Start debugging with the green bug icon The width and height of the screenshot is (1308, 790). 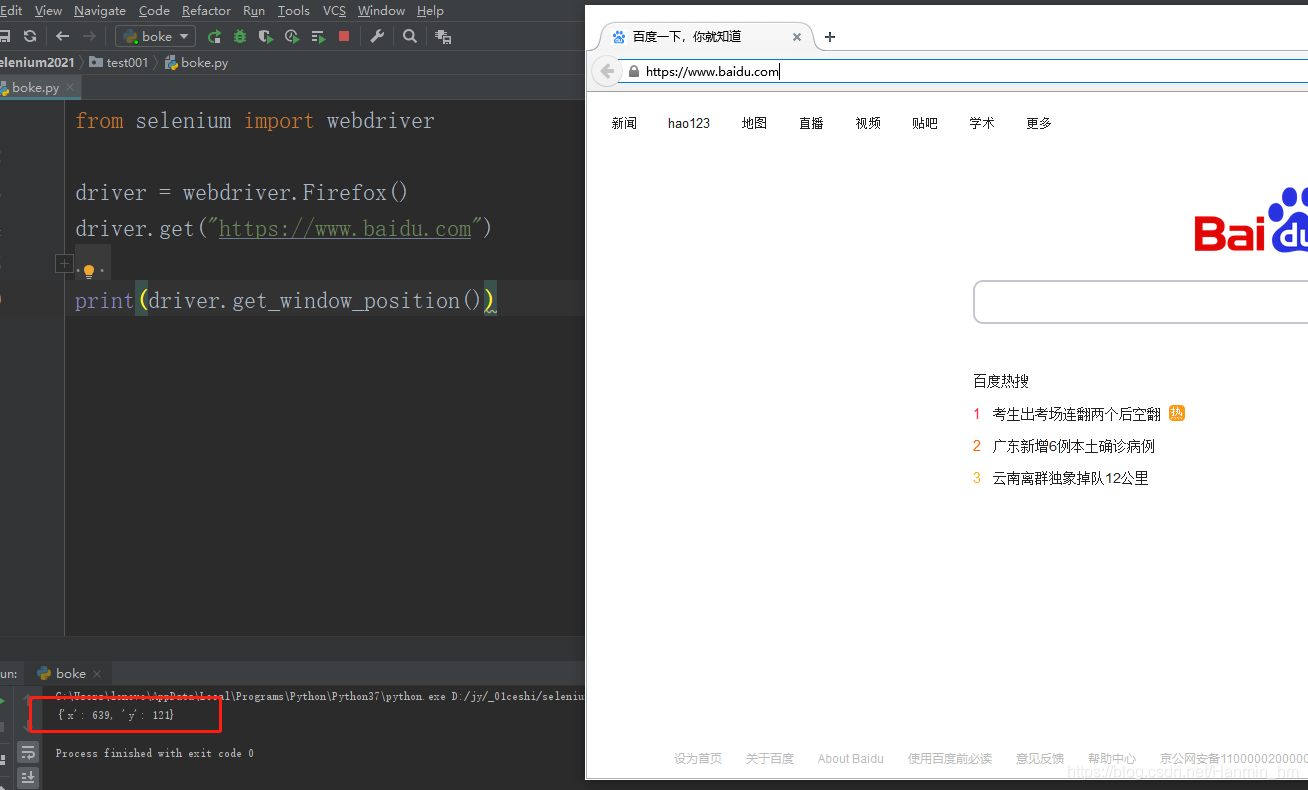click(x=240, y=36)
